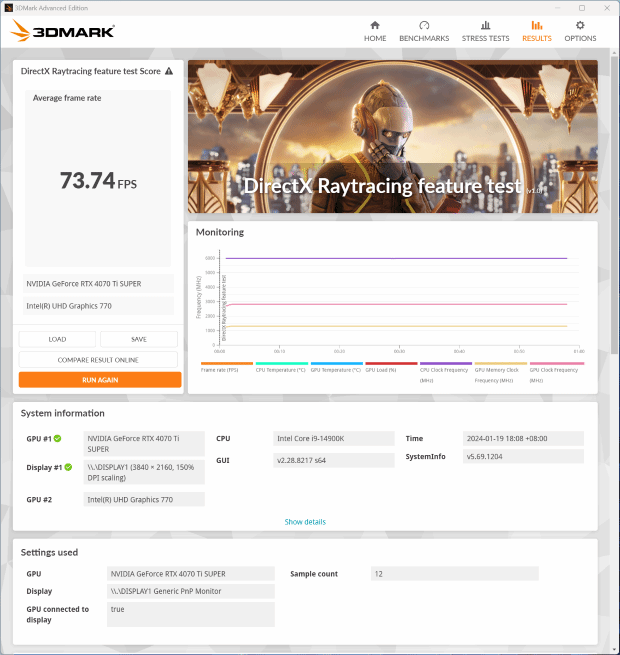
Task: Click the Monitoring section heading
Action: pyautogui.click(x=220, y=232)
